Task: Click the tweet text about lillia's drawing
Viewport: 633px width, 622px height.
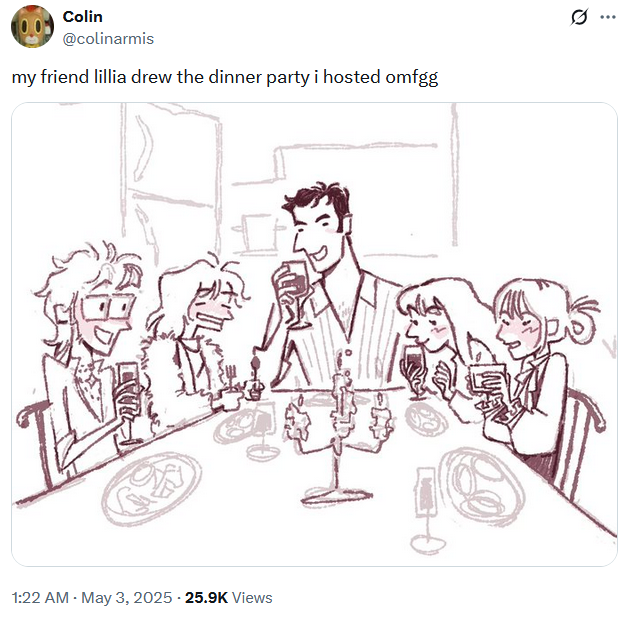Action: pos(225,77)
